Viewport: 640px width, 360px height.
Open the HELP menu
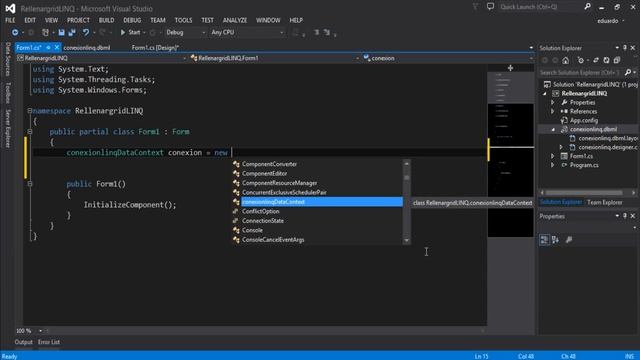coord(296,20)
